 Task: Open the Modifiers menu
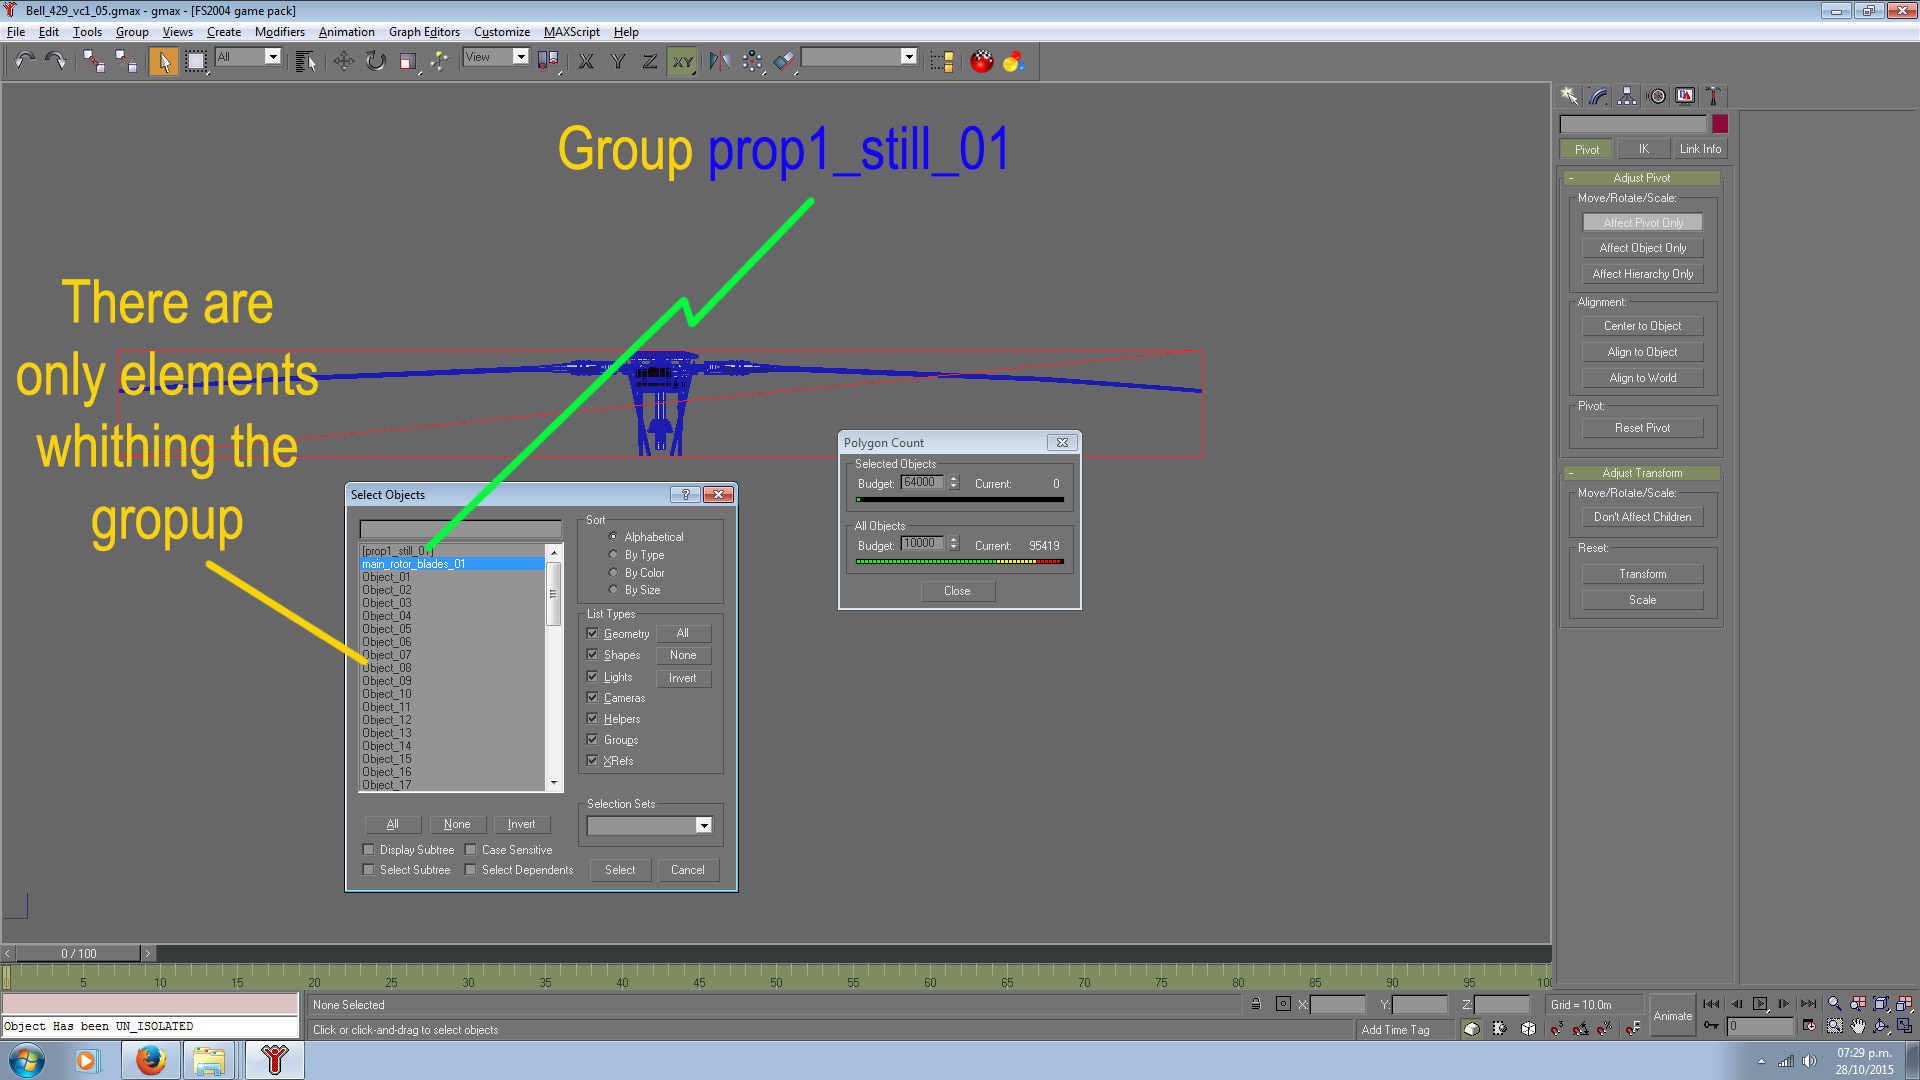[x=279, y=32]
